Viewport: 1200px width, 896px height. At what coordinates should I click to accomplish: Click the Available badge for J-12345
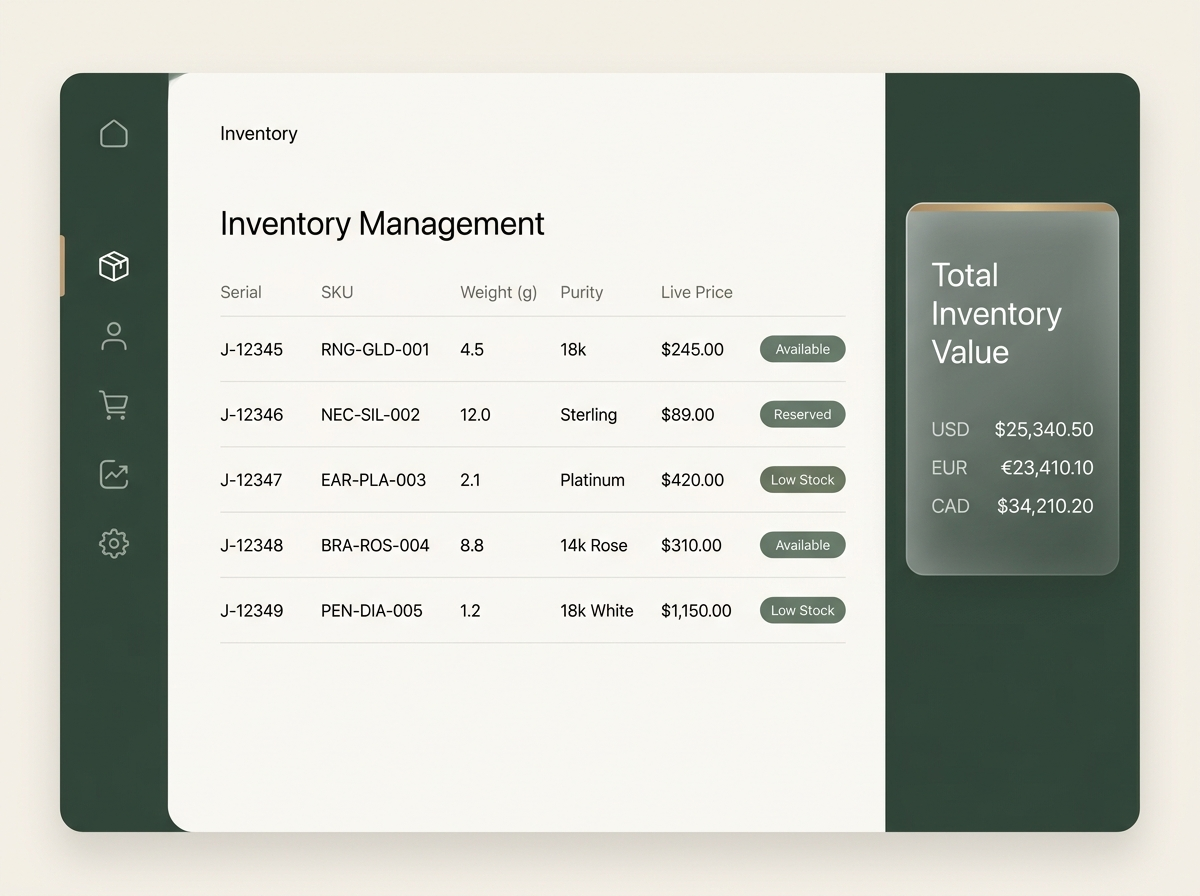coord(803,349)
